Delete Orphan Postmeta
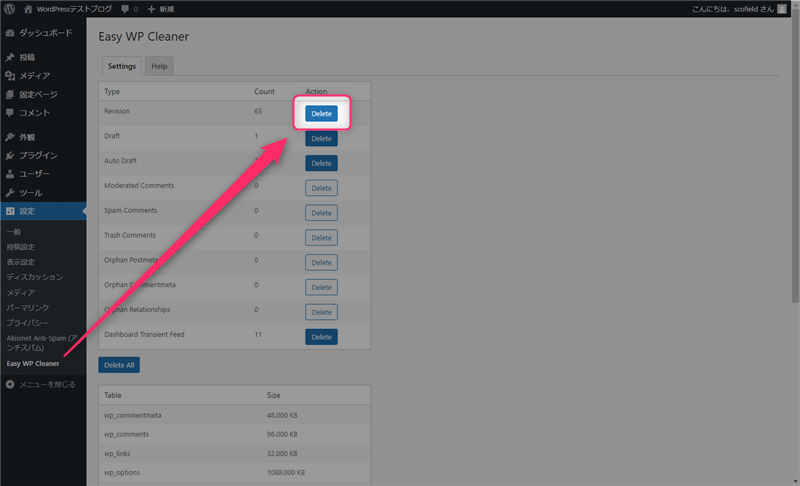Image resolution: width=800 pixels, height=486 pixels. pos(321,262)
